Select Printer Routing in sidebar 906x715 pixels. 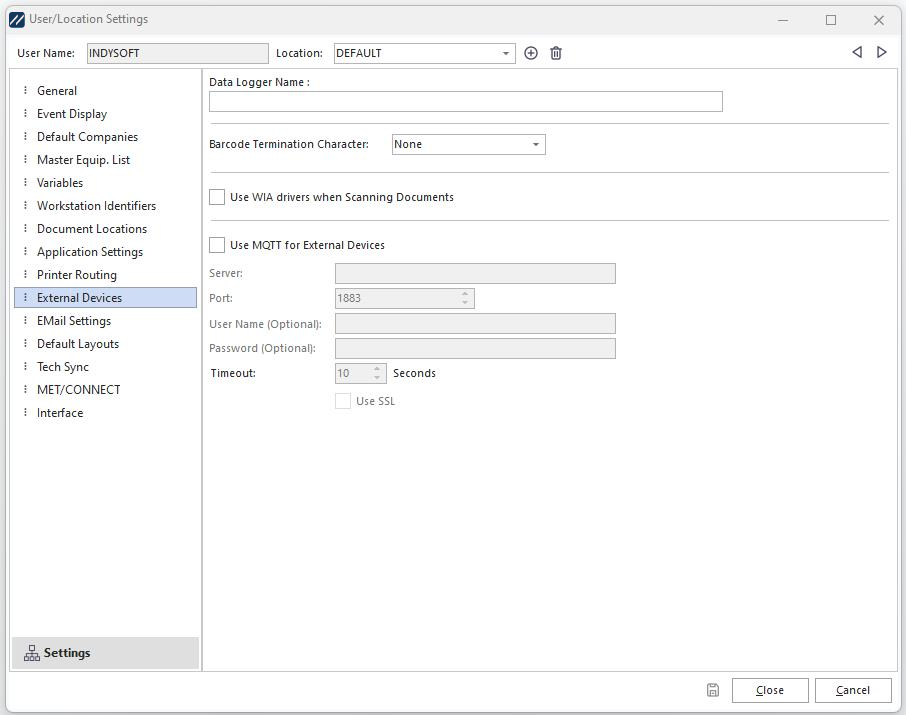point(105,275)
